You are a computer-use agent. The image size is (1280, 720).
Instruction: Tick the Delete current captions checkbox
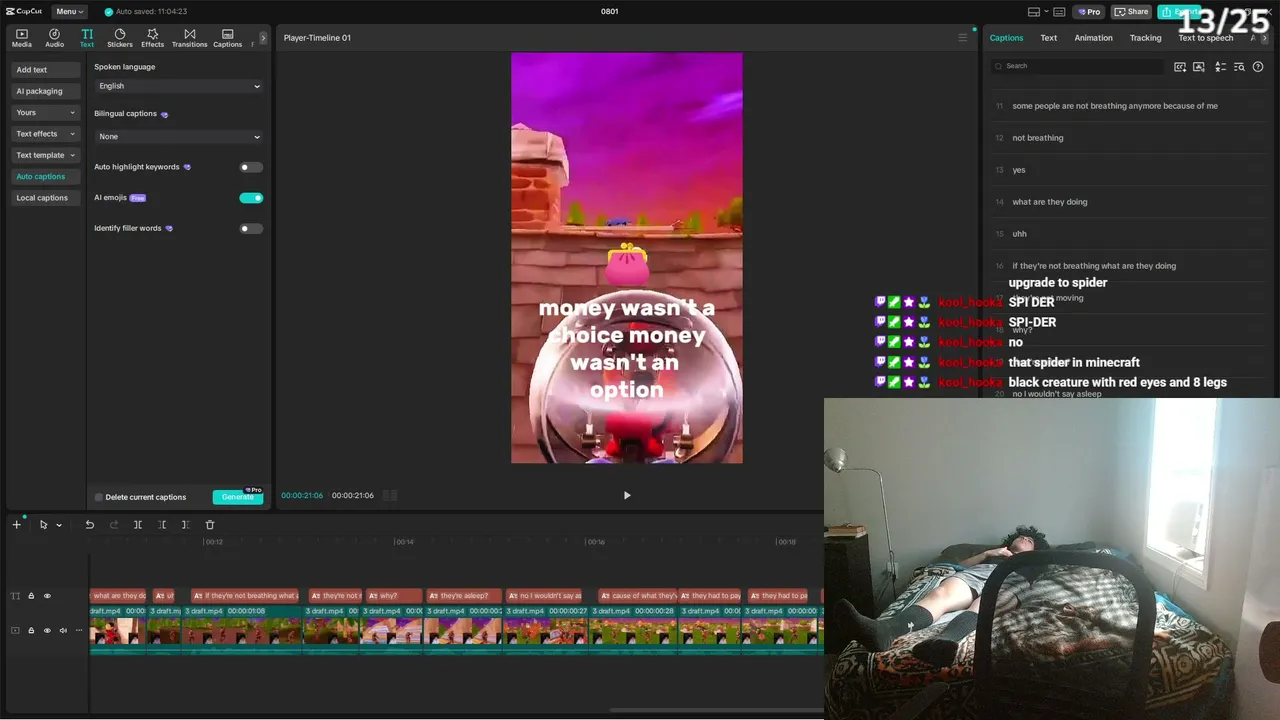(99, 497)
